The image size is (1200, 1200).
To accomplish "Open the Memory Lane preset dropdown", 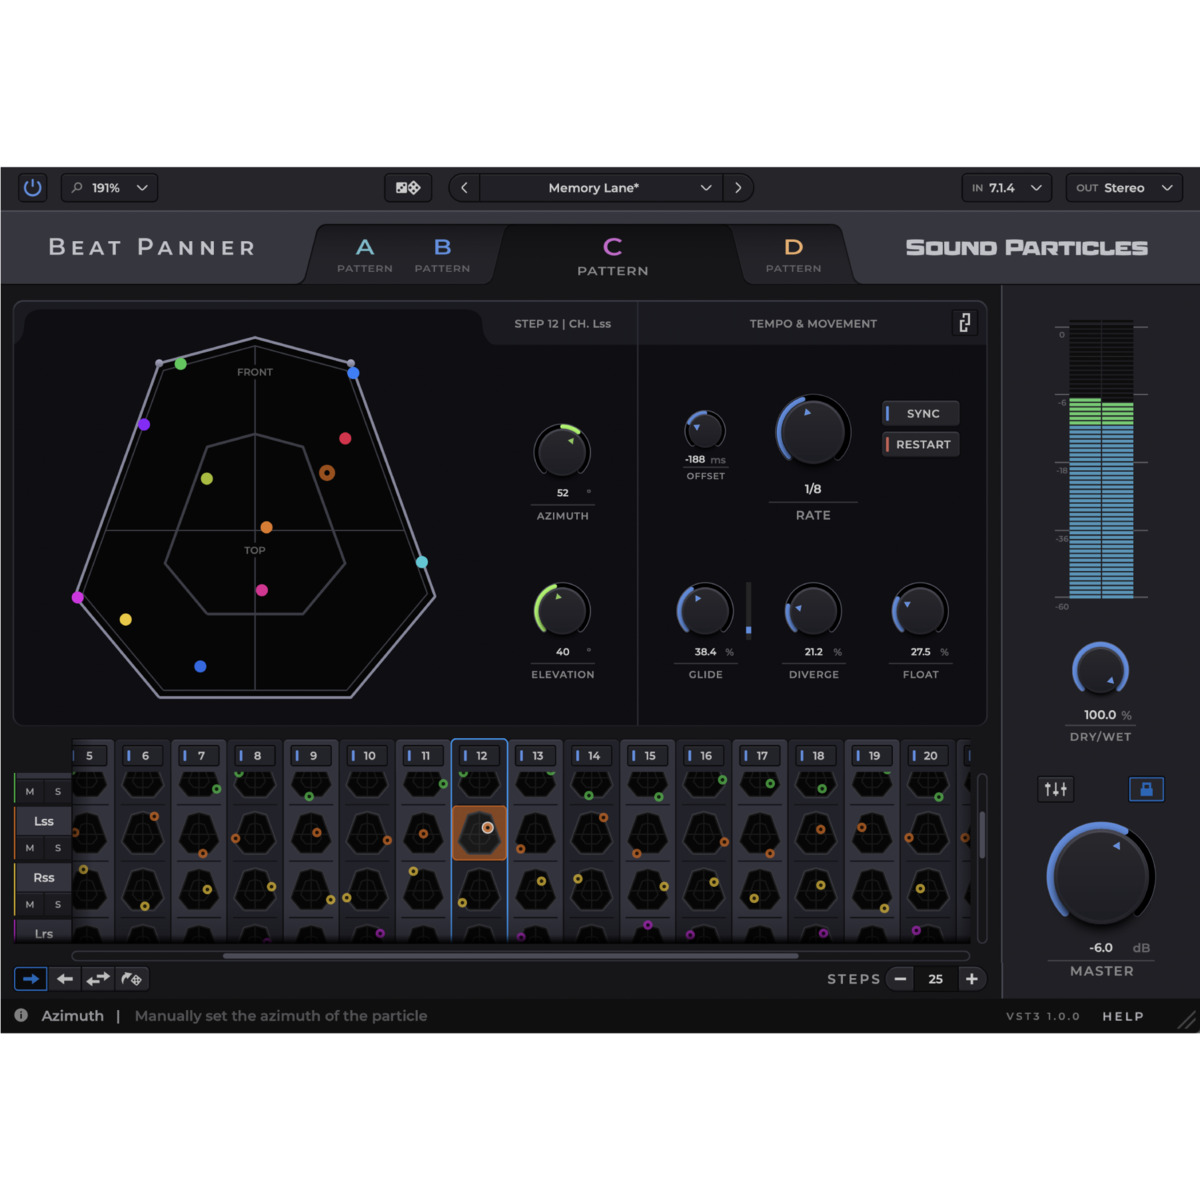I will tap(601, 187).
